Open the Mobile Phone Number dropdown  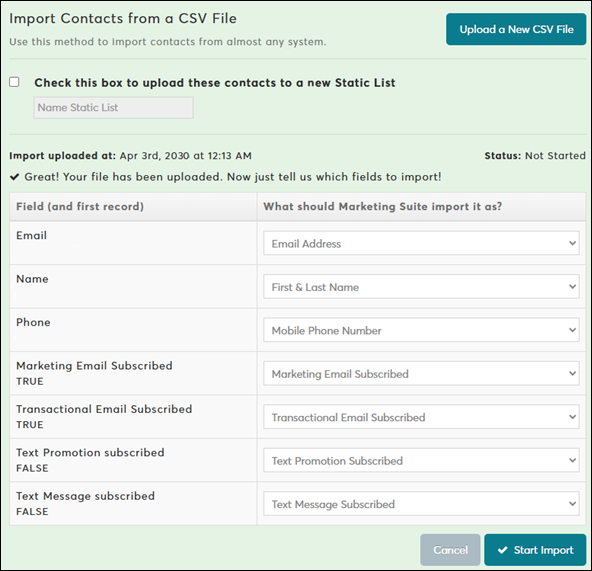tap(421, 330)
